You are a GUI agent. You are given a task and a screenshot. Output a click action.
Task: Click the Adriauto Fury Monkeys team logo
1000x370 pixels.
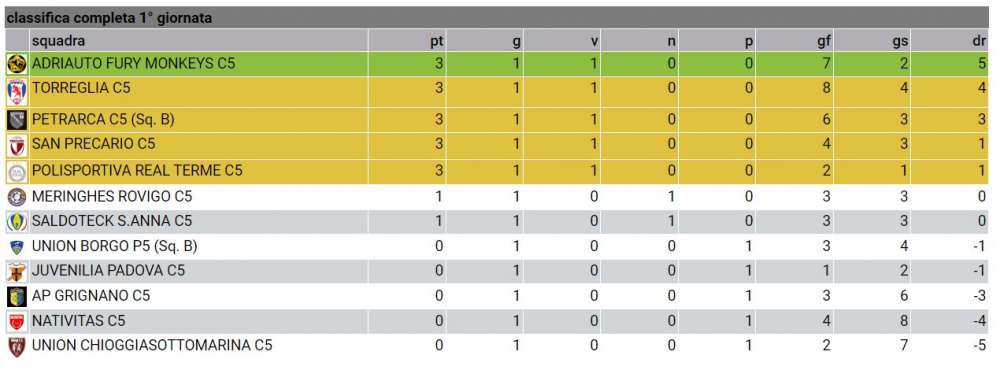tap(17, 64)
